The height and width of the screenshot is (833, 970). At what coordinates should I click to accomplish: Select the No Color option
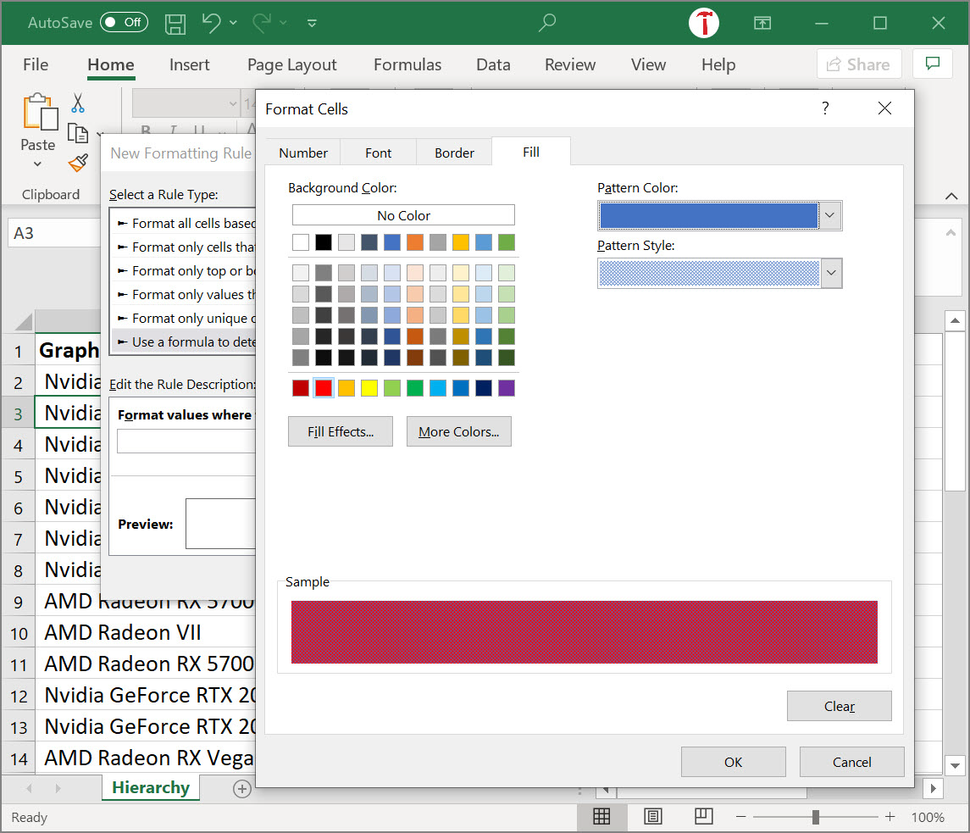click(x=403, y=215)
